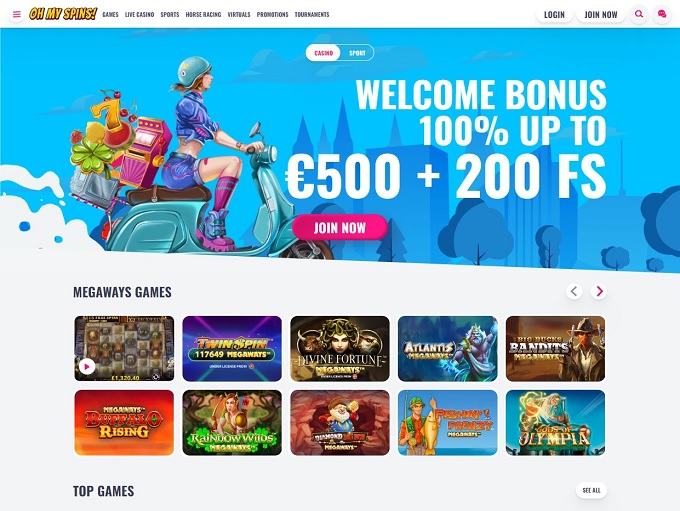Screen dimensions: 680x511
Task: Launch the Fishin' Frenzy Megaways game
Action: [x=448, y=423]
